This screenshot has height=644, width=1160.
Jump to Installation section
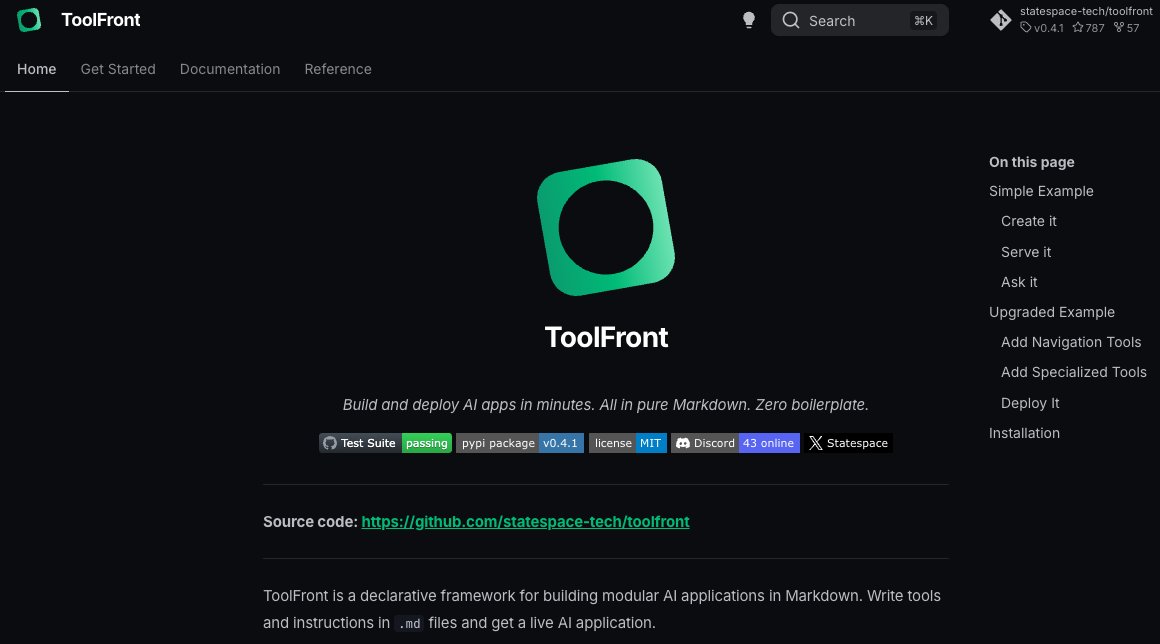[1024, 433]
